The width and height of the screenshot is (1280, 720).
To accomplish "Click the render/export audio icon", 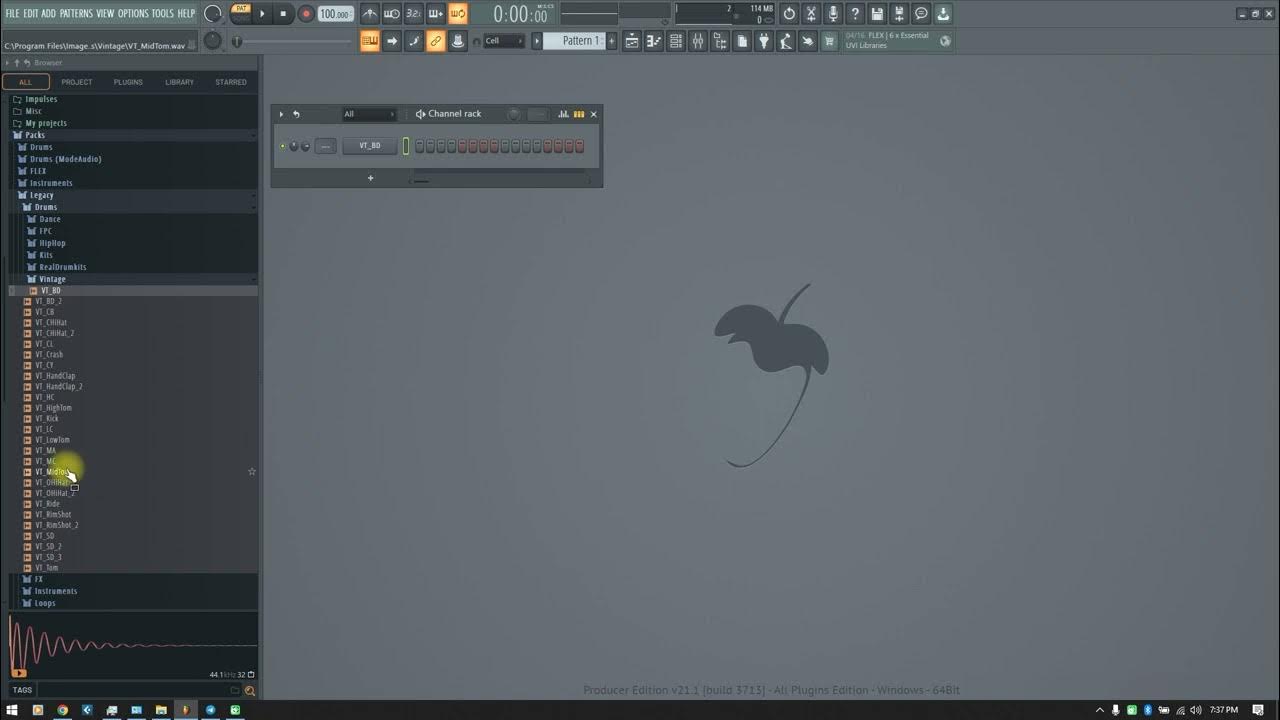I will click(899, 14).
